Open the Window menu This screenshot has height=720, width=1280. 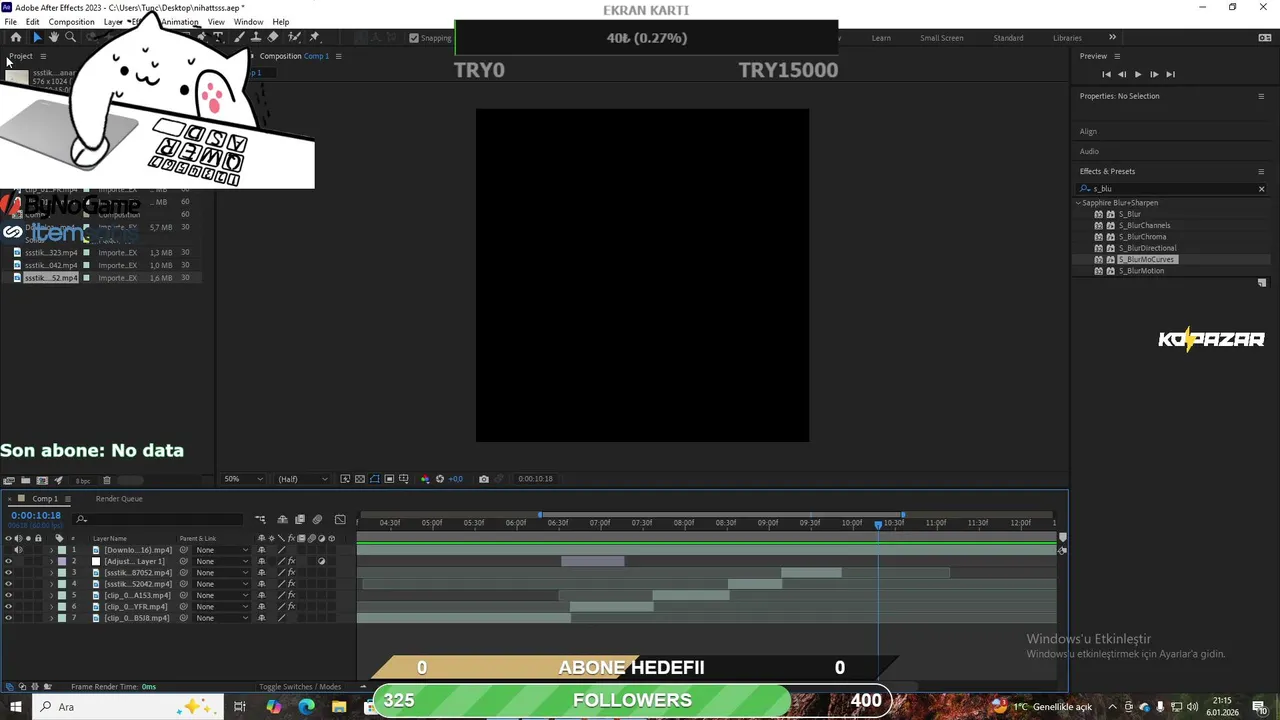pos(248,22)
